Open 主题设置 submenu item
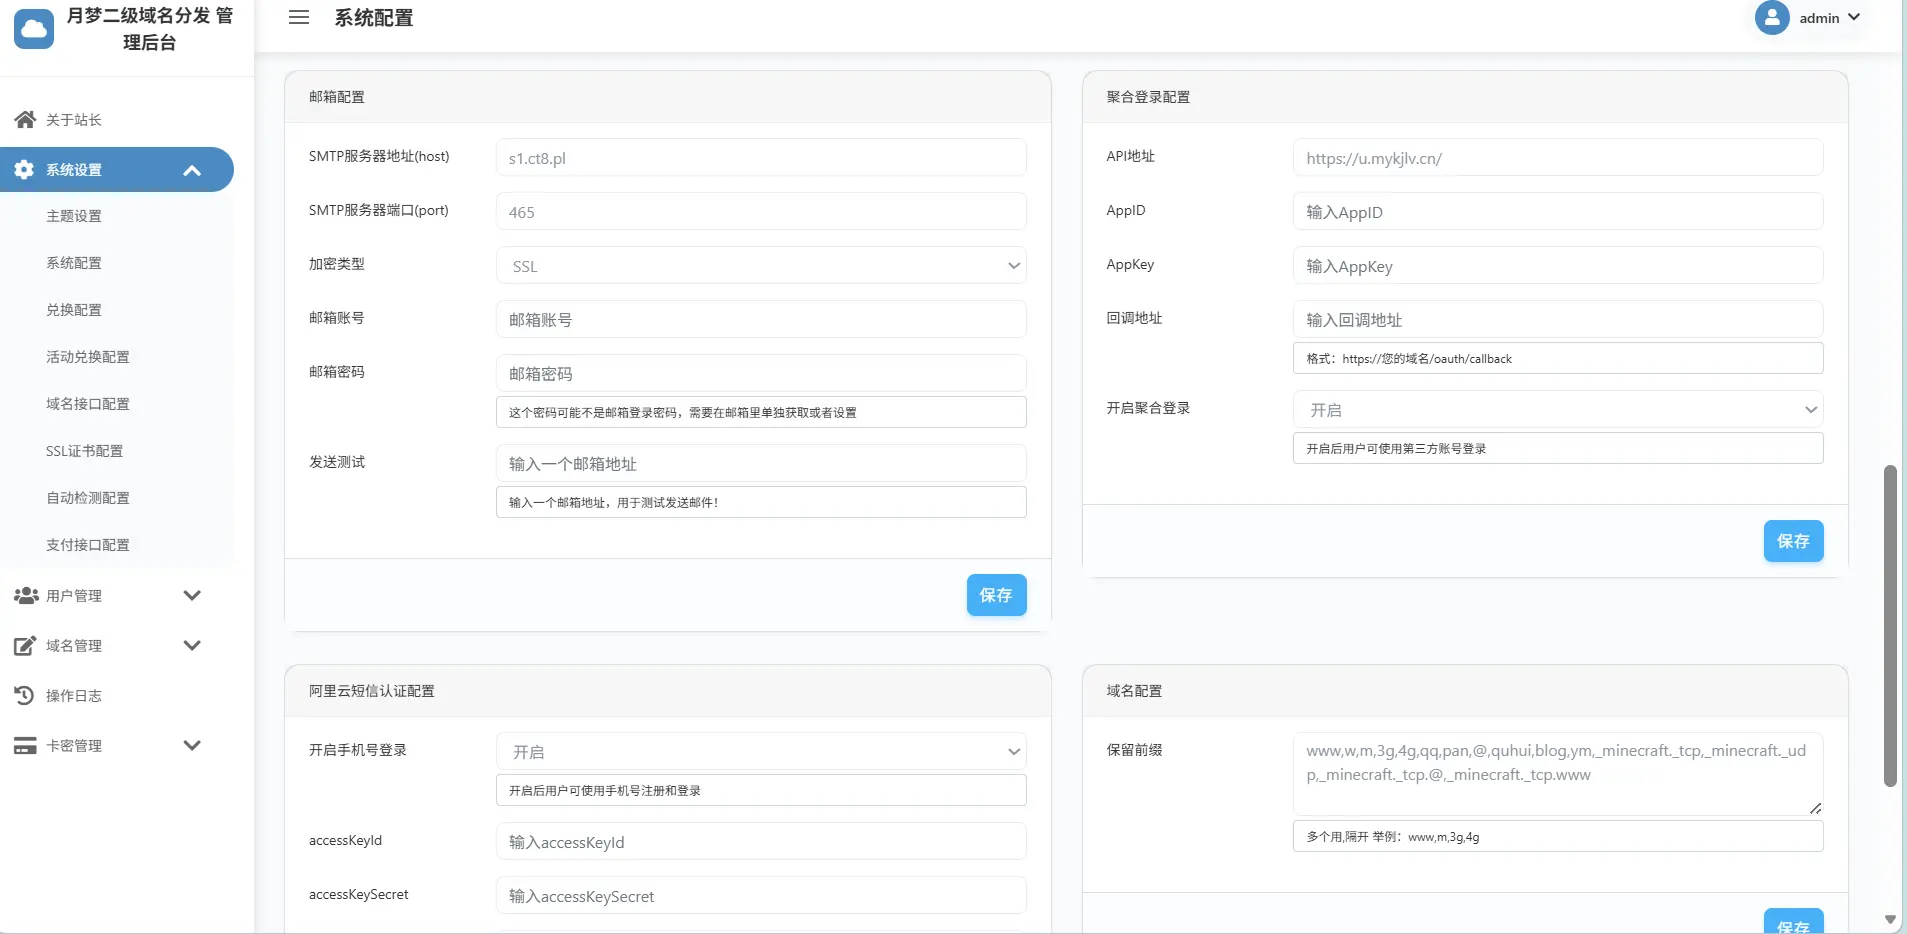 74,216
